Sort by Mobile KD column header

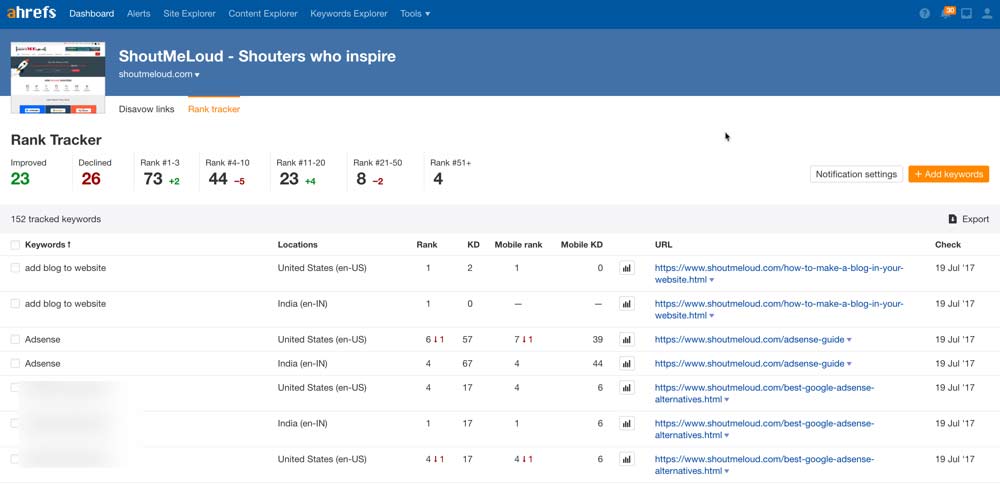coord(582,245)
